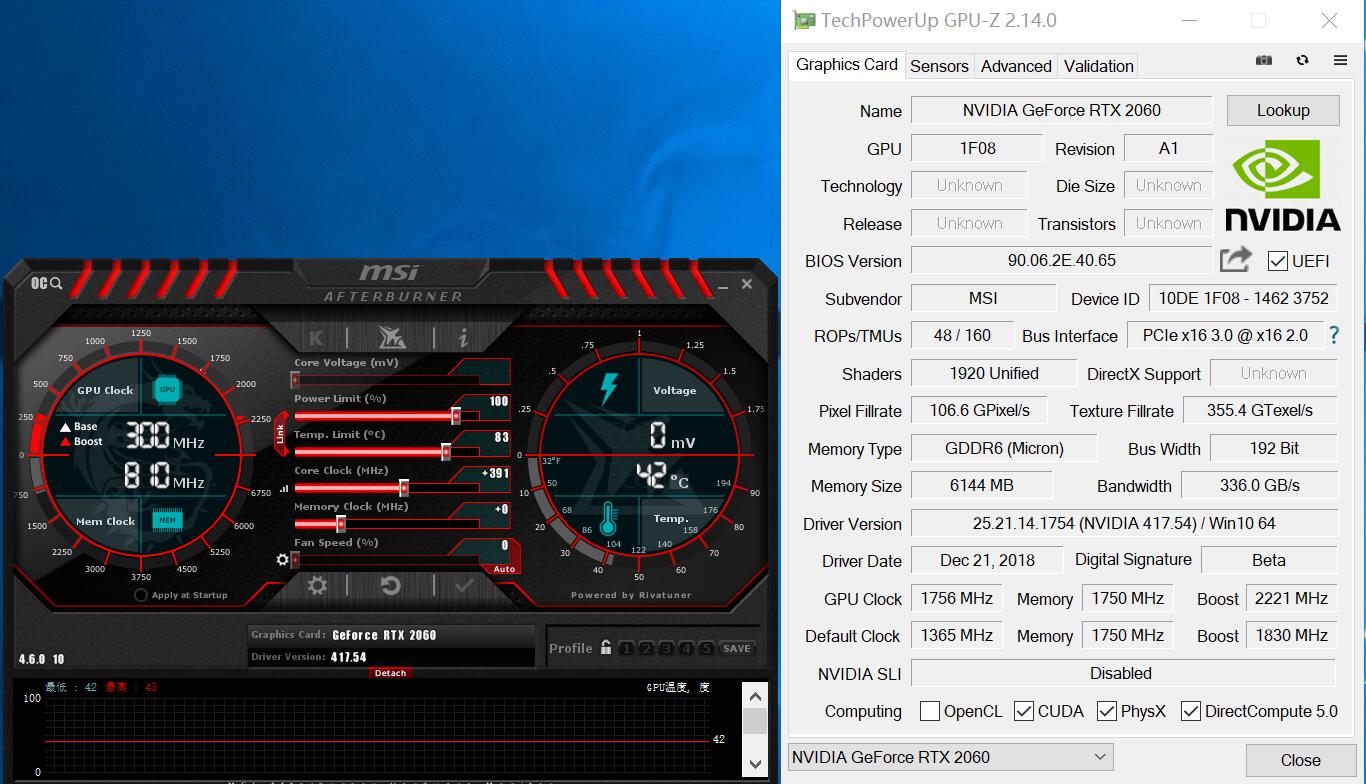Select Afterburner profile slot 1

tap(626, 648)
